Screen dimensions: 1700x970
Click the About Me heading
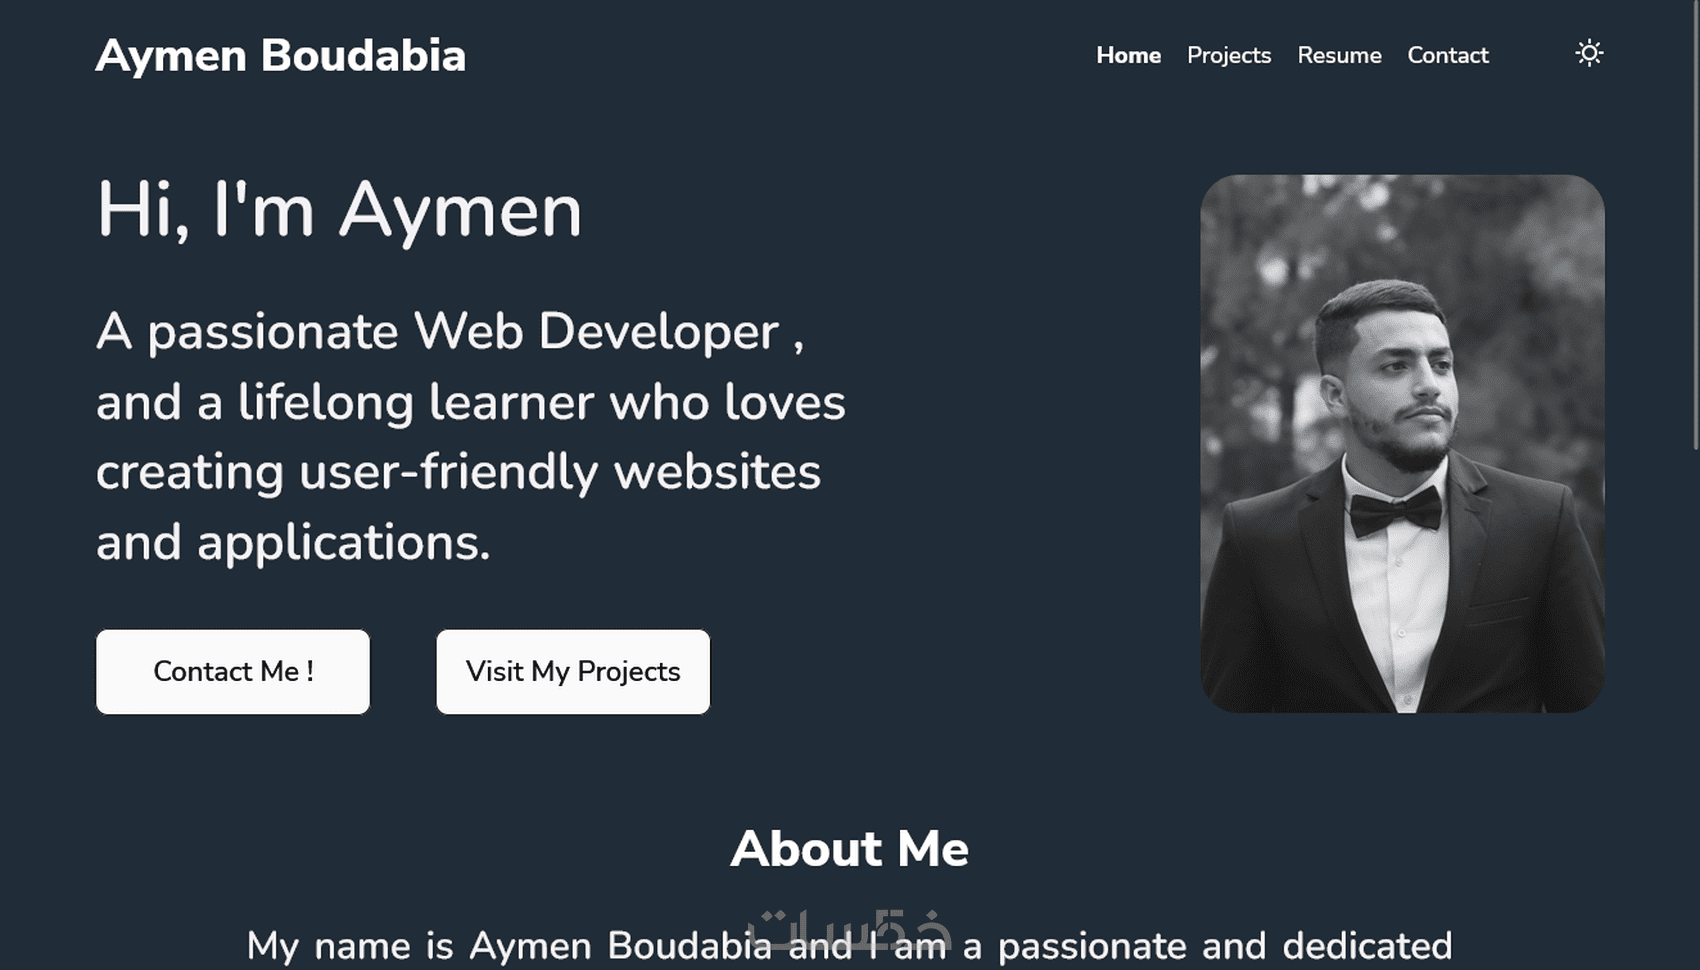pyautogui.click(x=849, y=849)
